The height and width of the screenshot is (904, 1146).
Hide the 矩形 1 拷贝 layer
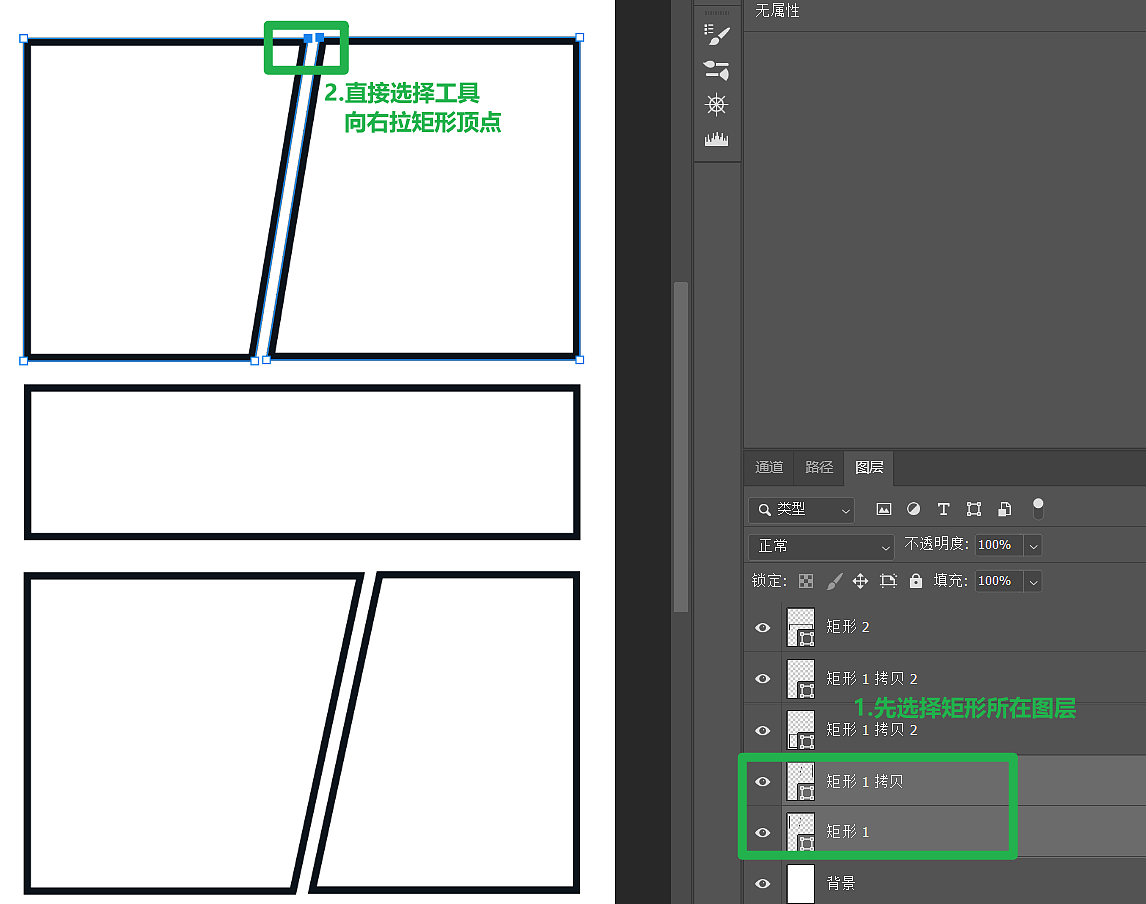pyautogui.click(x=762, y=782)
